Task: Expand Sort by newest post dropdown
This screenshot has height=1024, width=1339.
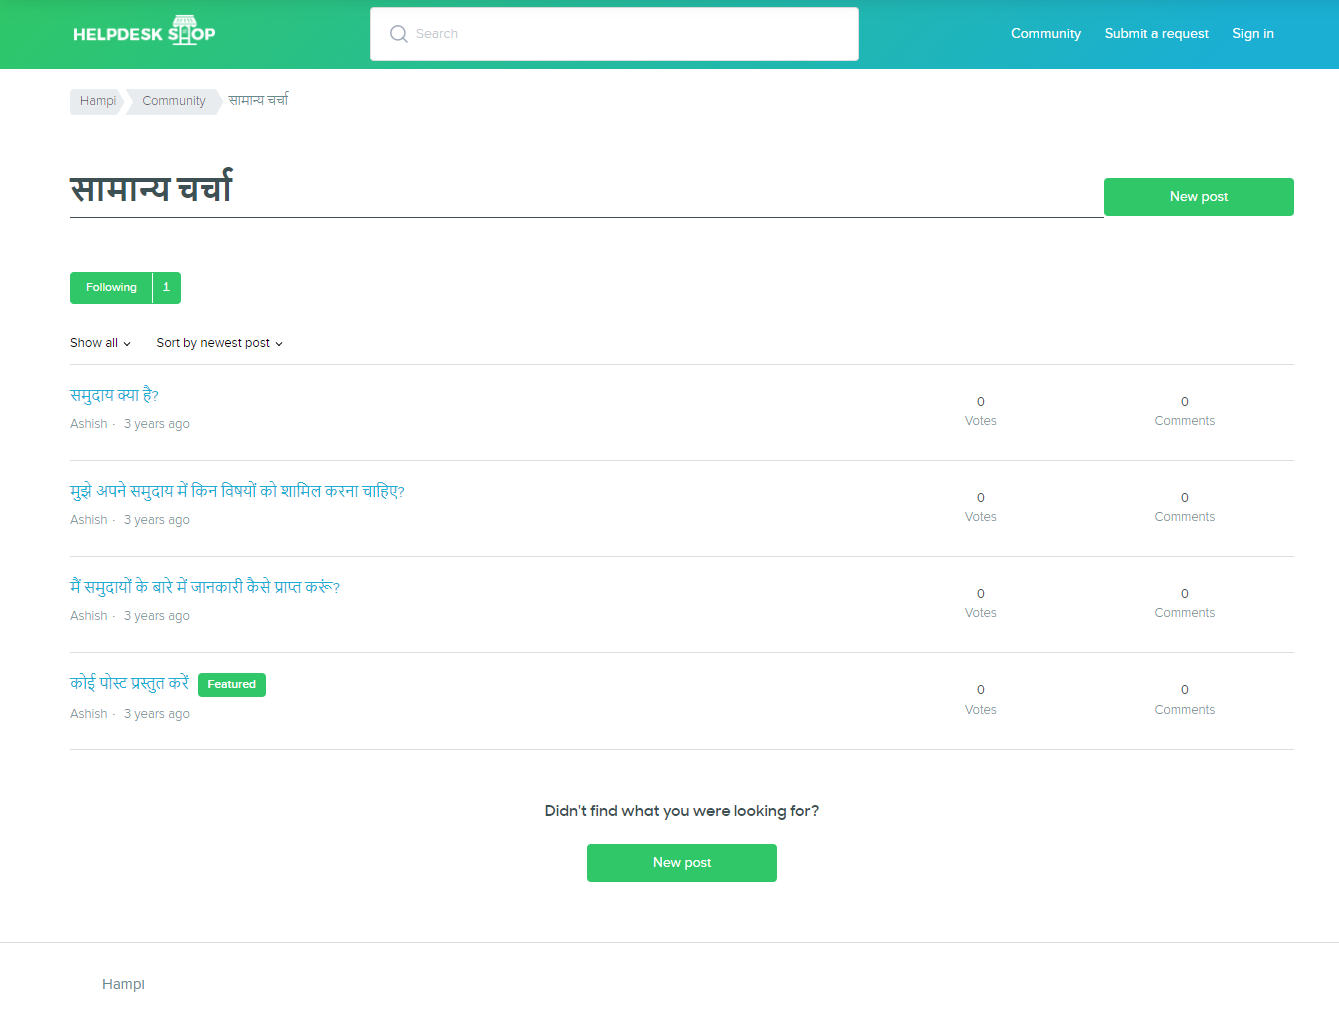Action: [219, 343]
